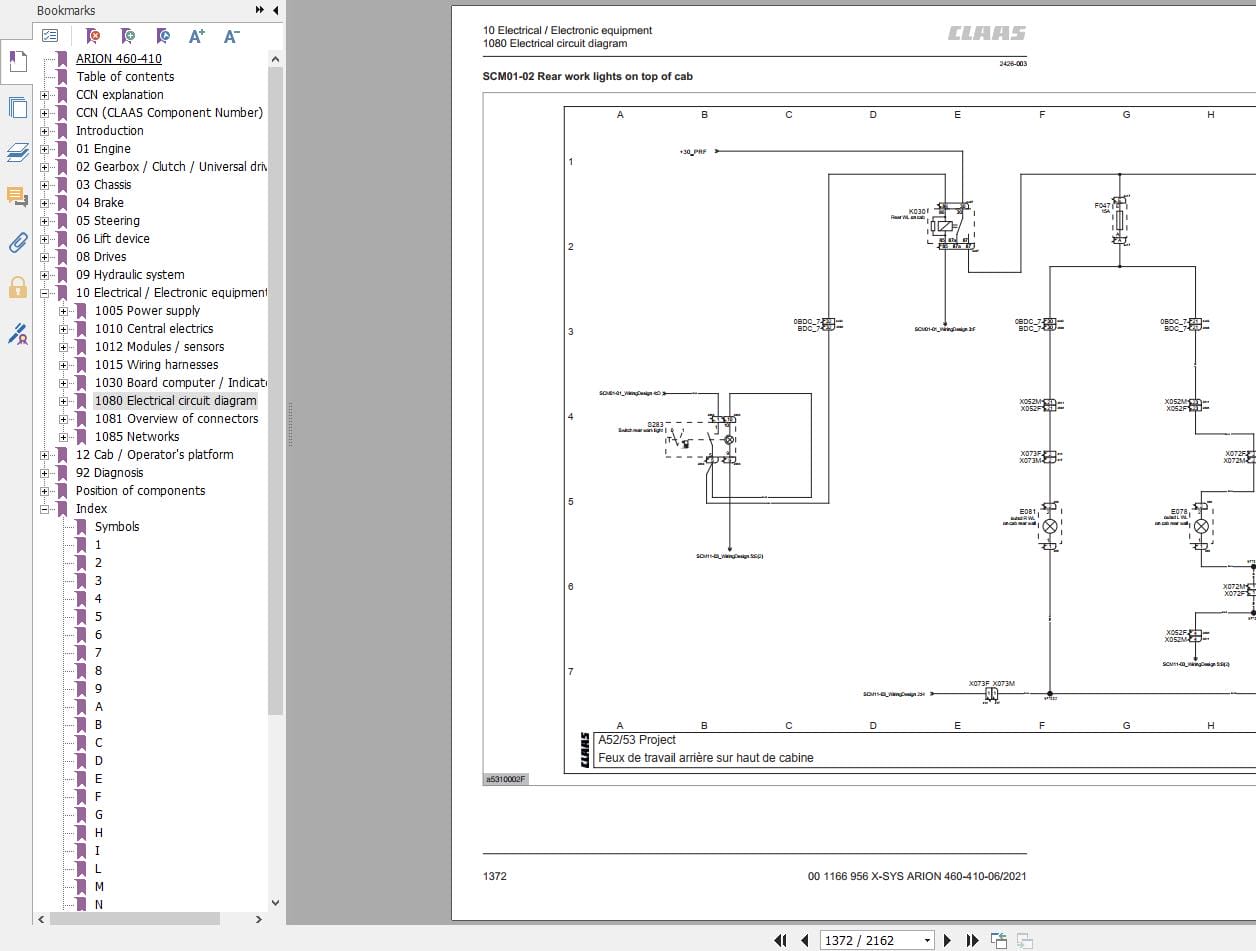Image resolution: width=1256 pixels, height=951 pixels.
Task: Increase bookmark font size
Action: tap(197, 36)
